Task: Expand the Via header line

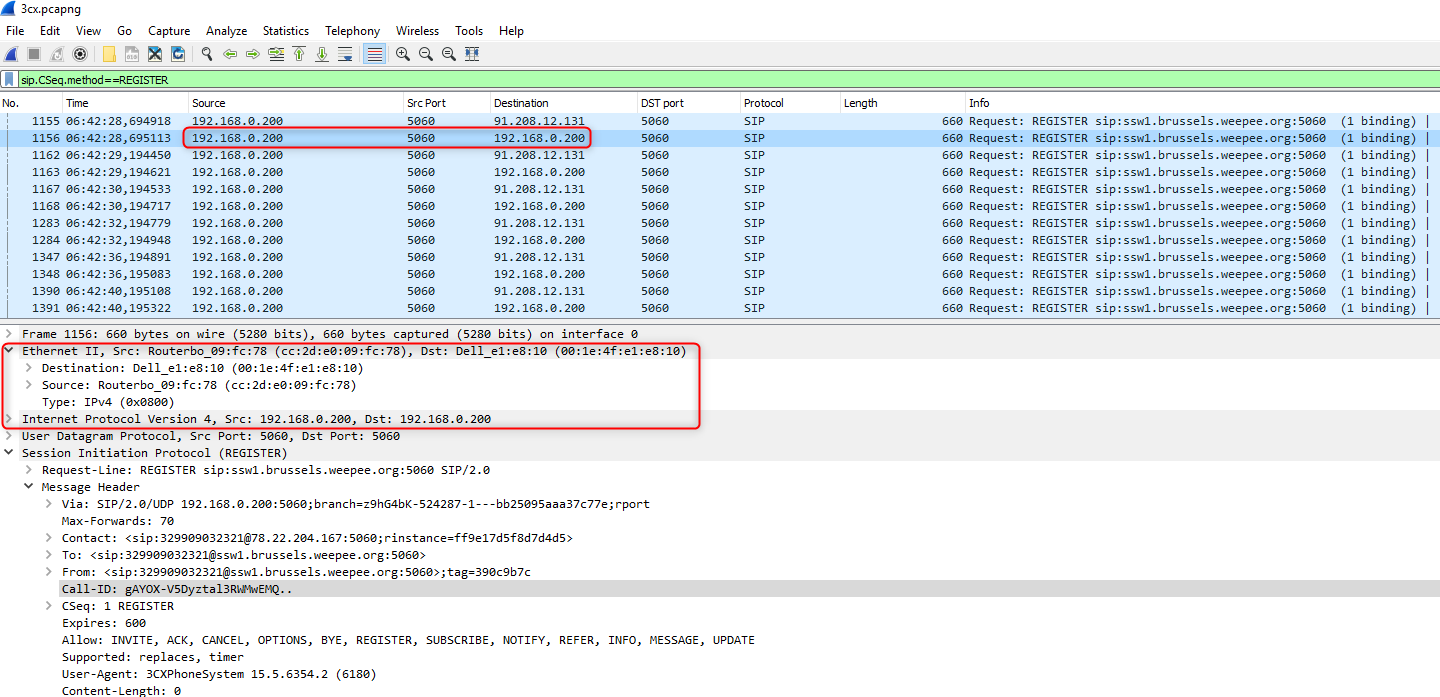Action: coord(49,504)
